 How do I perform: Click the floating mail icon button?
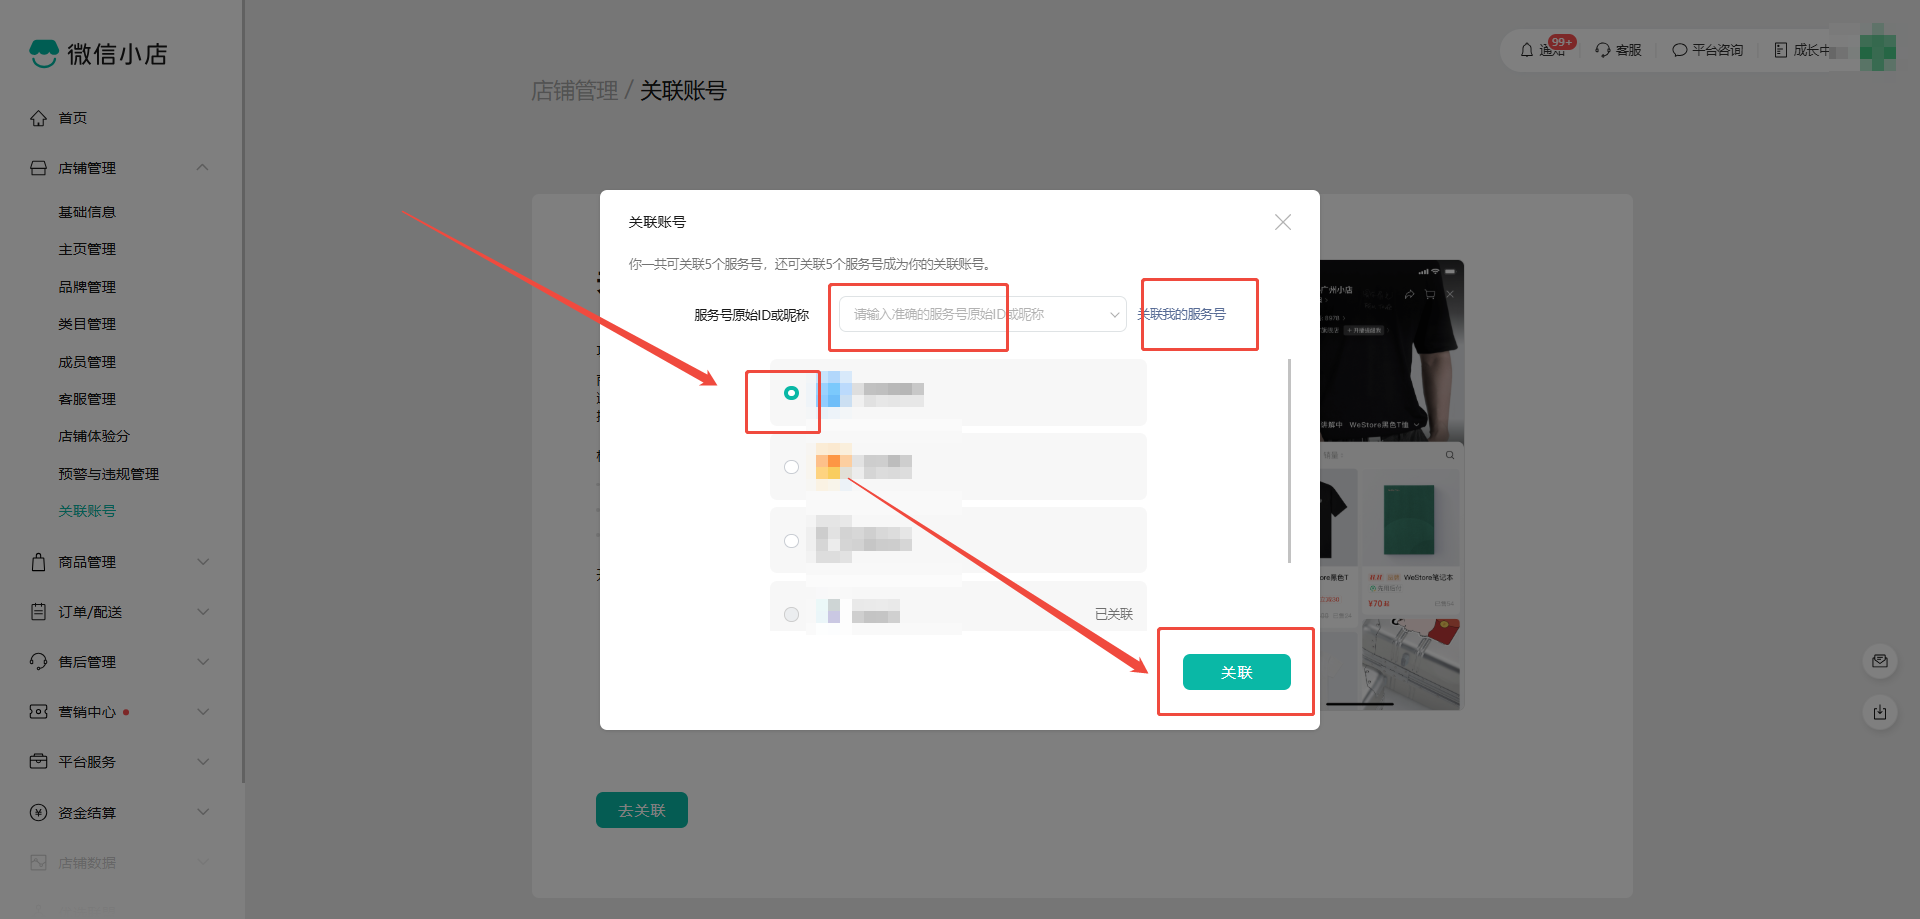click(1880, 661)
